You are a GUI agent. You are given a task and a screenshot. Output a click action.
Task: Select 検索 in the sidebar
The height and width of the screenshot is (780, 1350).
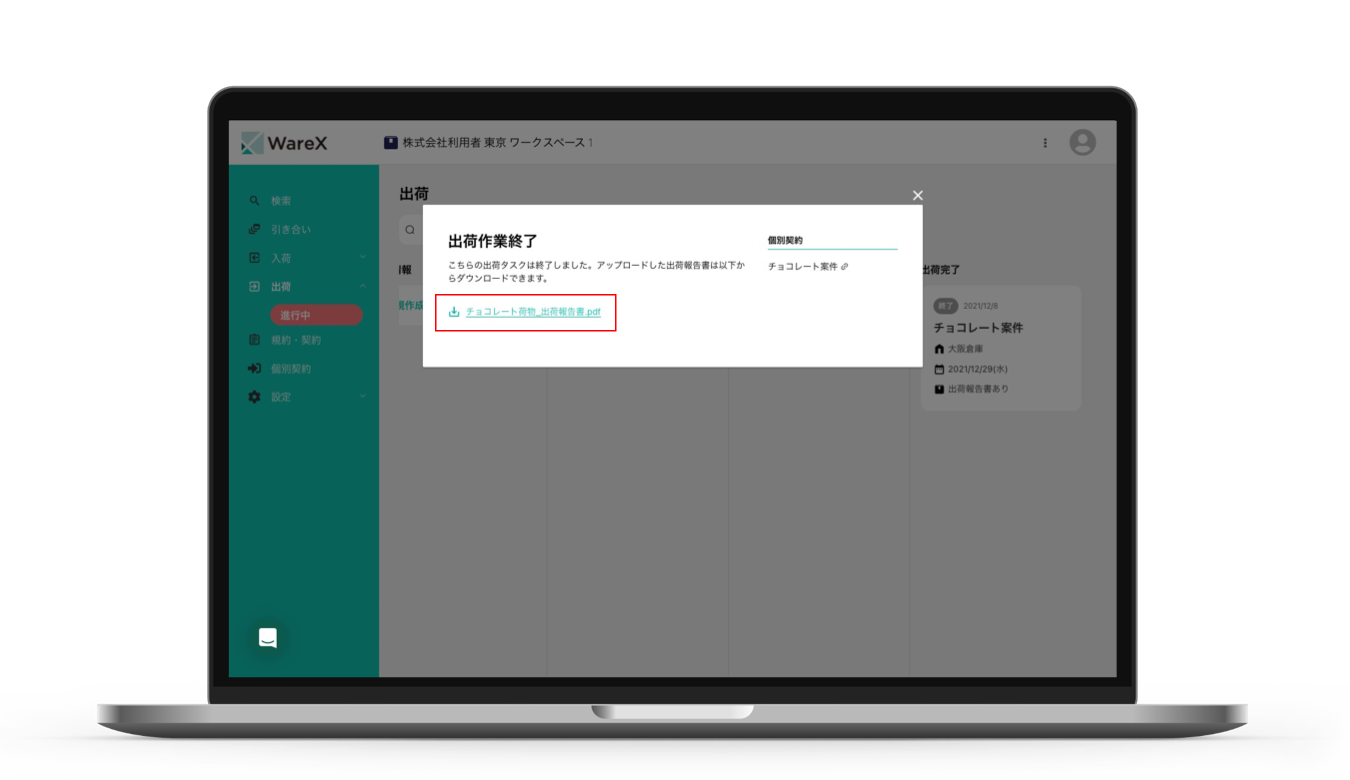[x=281, y=201]
